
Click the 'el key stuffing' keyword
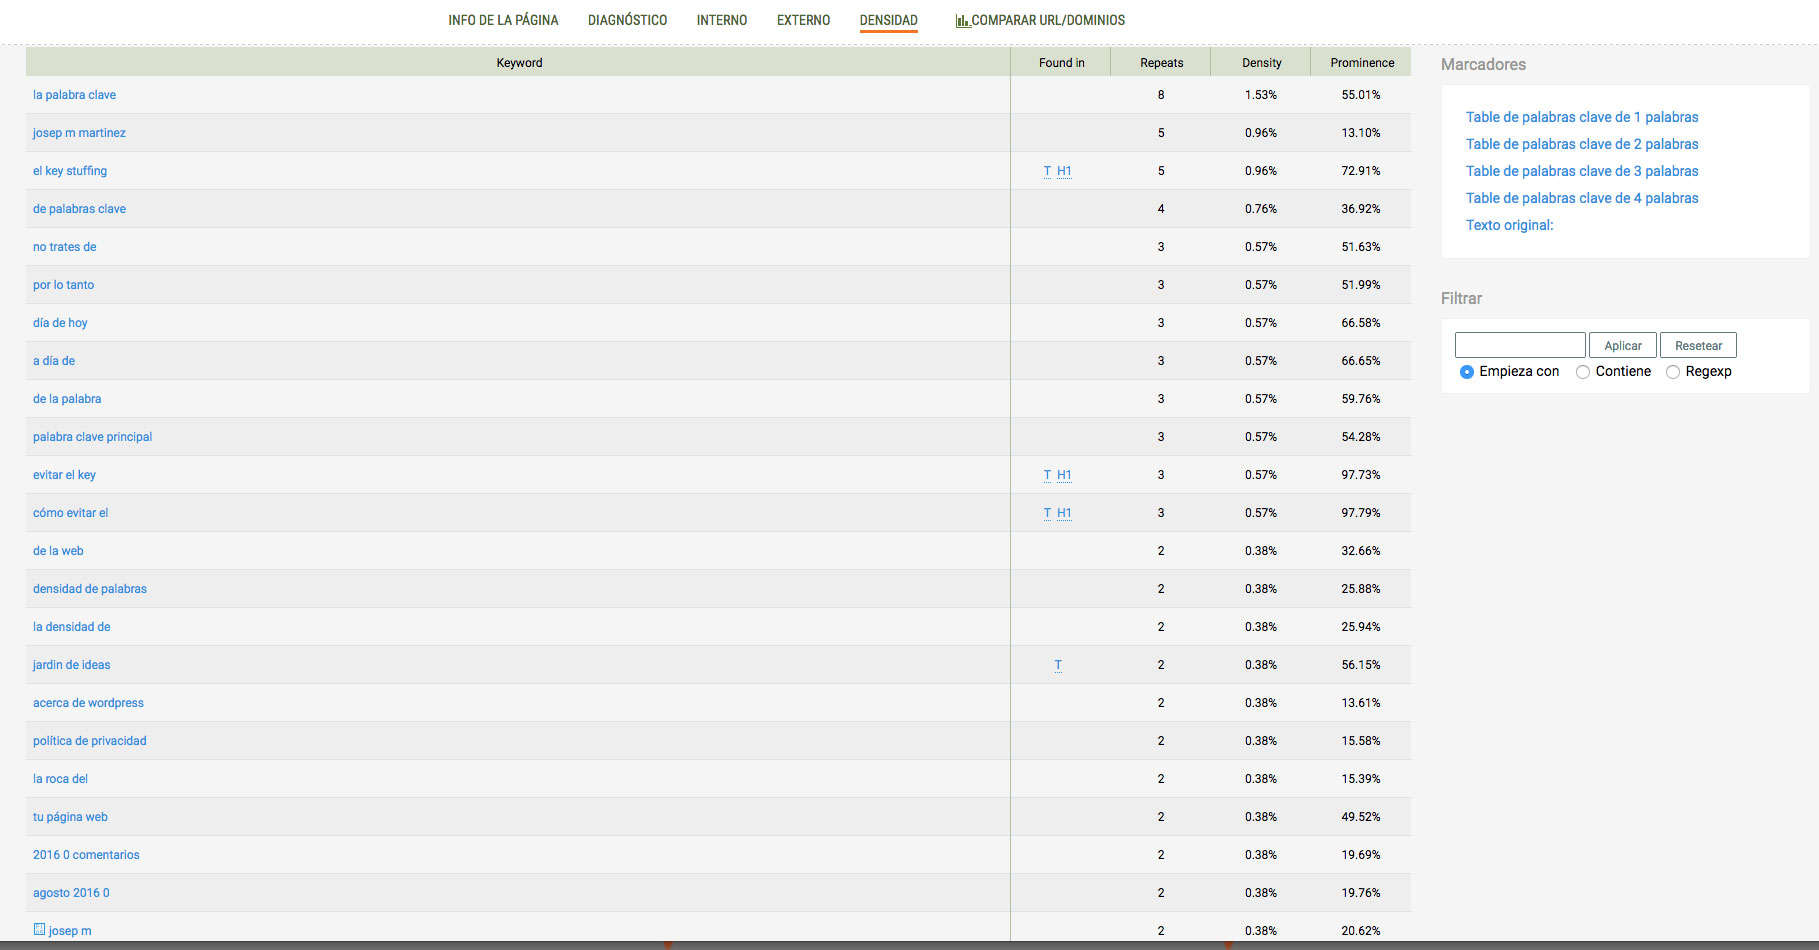click(70, 171)
